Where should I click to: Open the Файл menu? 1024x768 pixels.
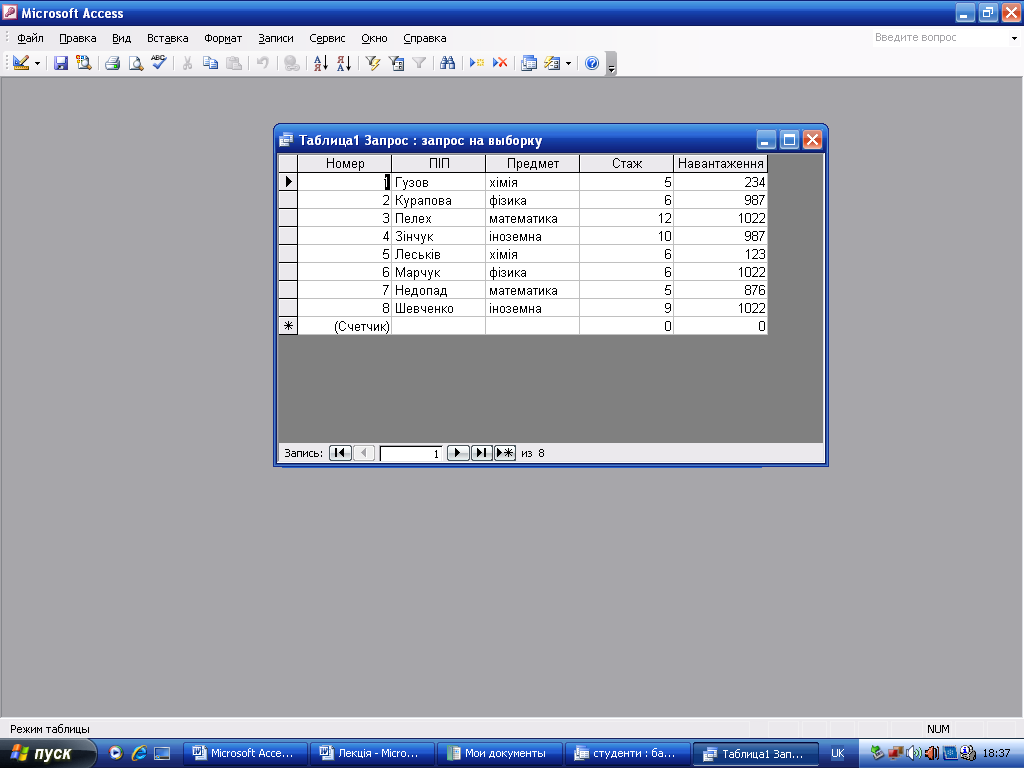tap(30, 38)
